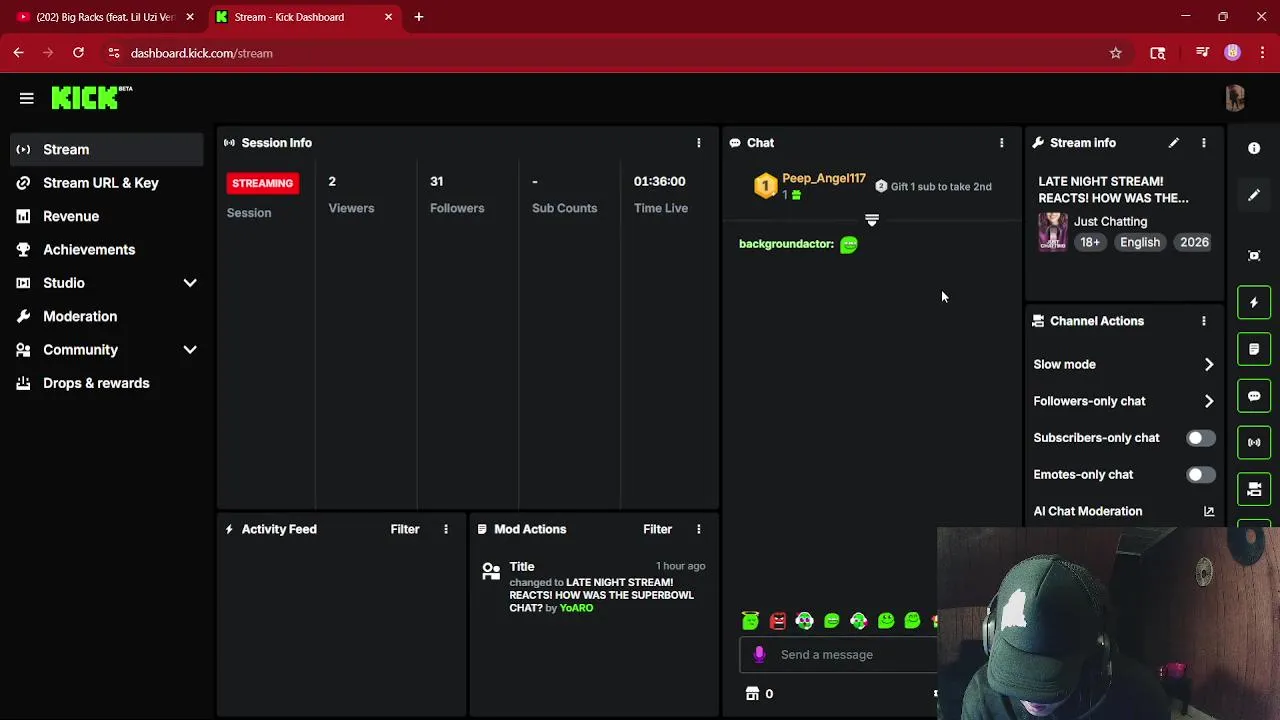Go to Stream in sidebar
1280x720 pixels.
pos(106,149)
